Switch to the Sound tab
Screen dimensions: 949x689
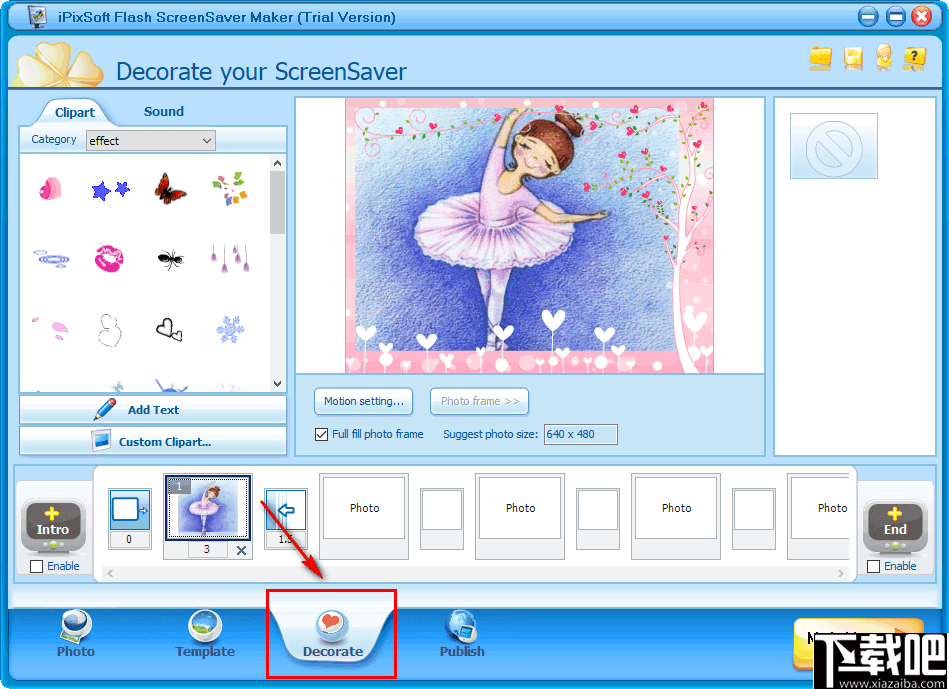[x=163, y=111]
